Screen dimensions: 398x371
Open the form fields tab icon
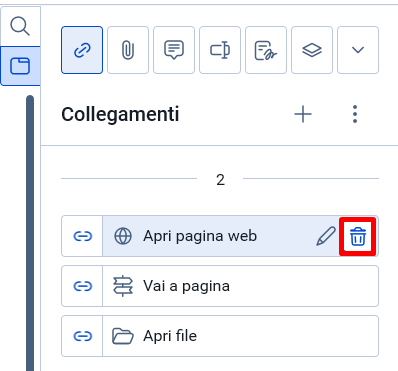point(220,50)
